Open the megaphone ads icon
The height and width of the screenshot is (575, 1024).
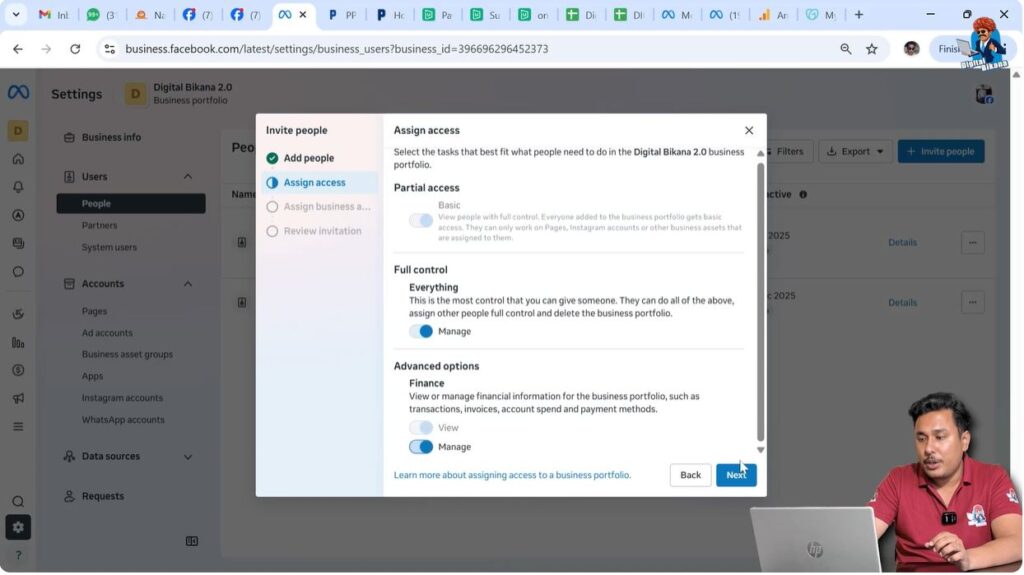(x=18, y=399)
